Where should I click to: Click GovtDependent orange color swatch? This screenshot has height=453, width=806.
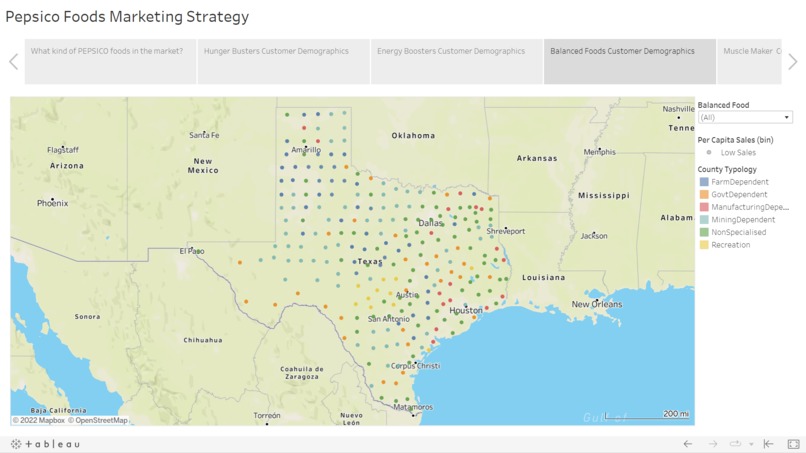(x=704, y=194)
